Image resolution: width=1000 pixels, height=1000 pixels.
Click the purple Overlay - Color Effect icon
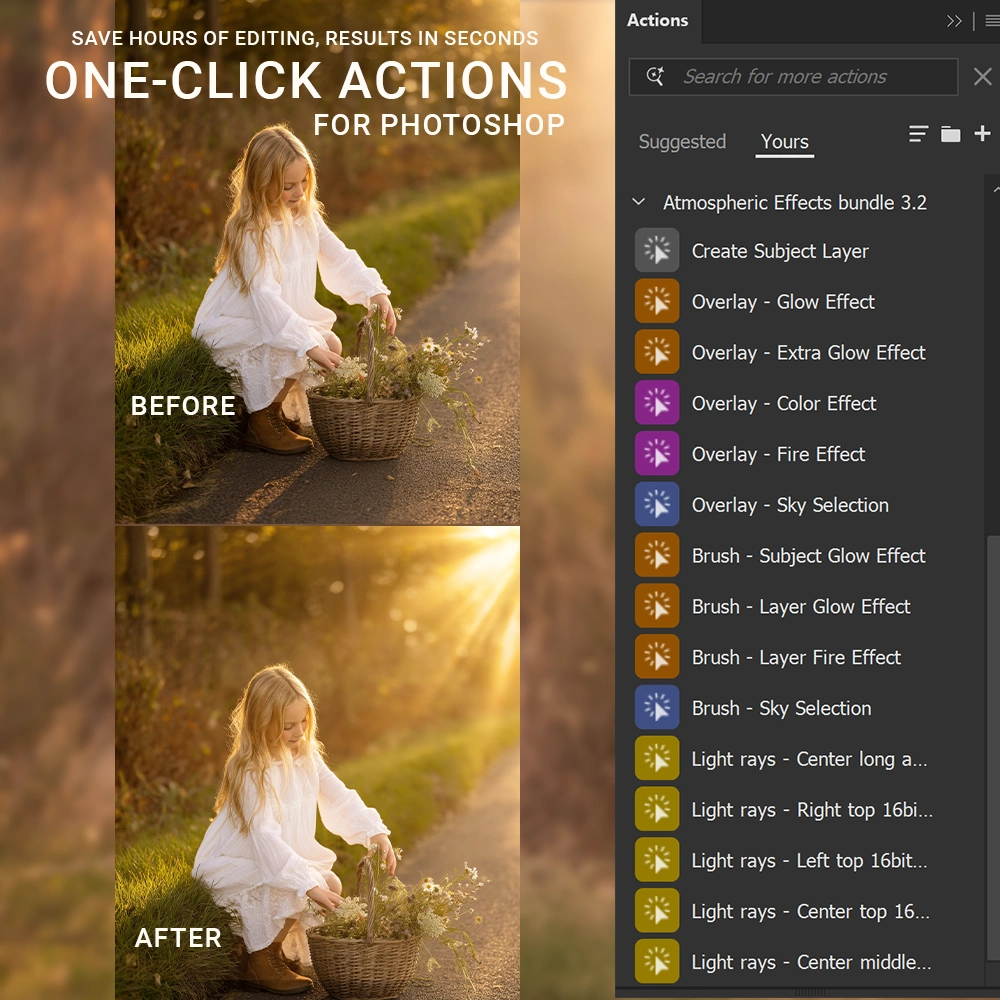tap(657, 403)
